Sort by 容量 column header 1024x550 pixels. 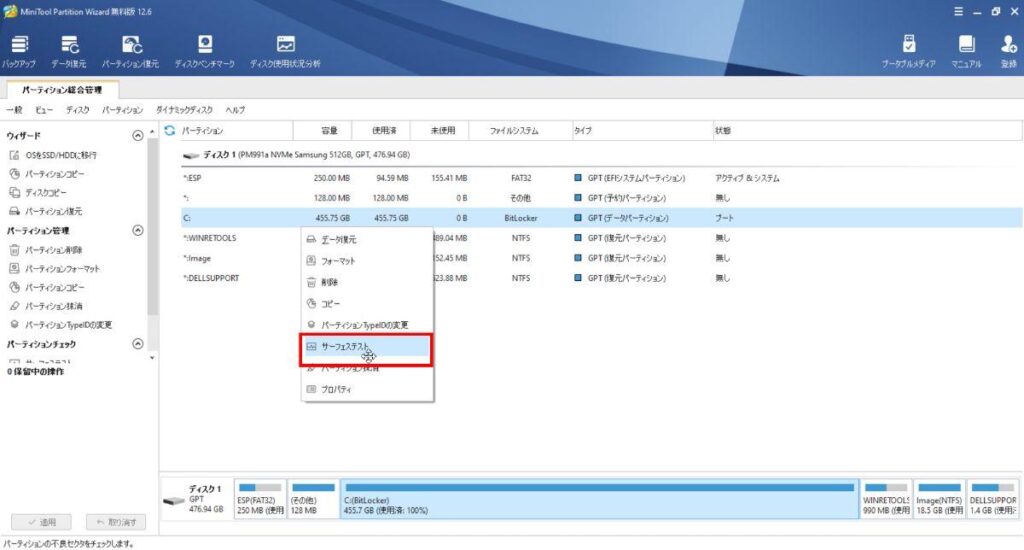(x=323, y=131)
